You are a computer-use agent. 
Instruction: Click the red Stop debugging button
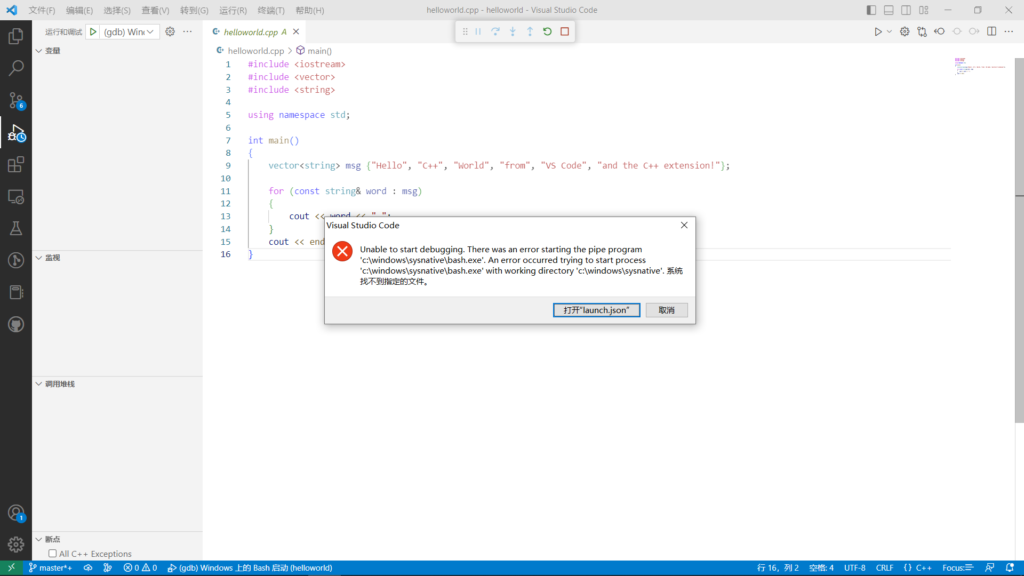click(565, 32)
